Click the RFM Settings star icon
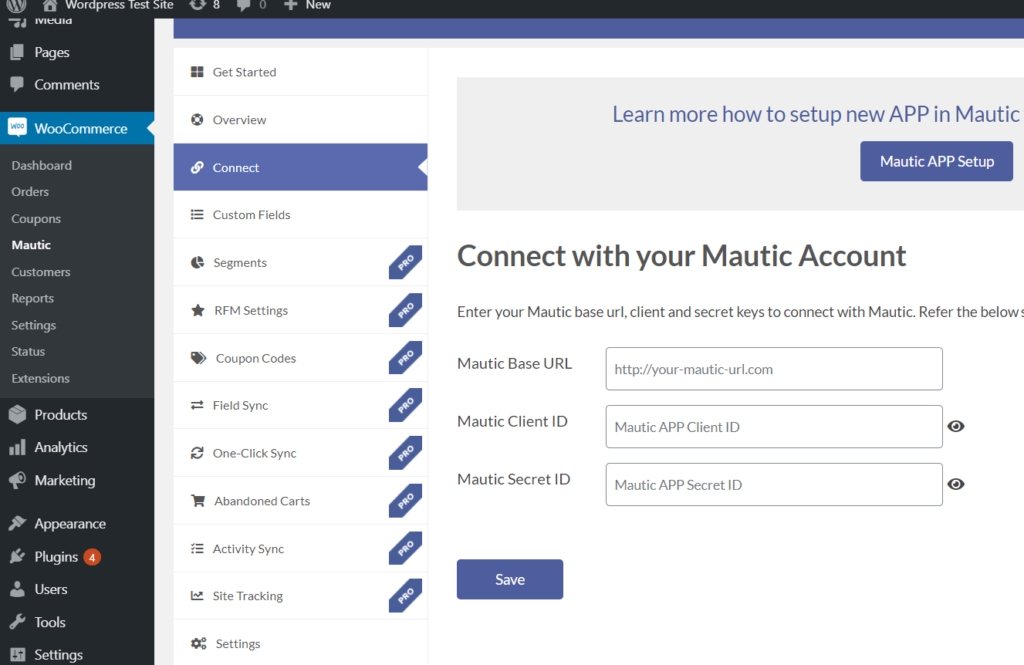 (x=198, y=310)
